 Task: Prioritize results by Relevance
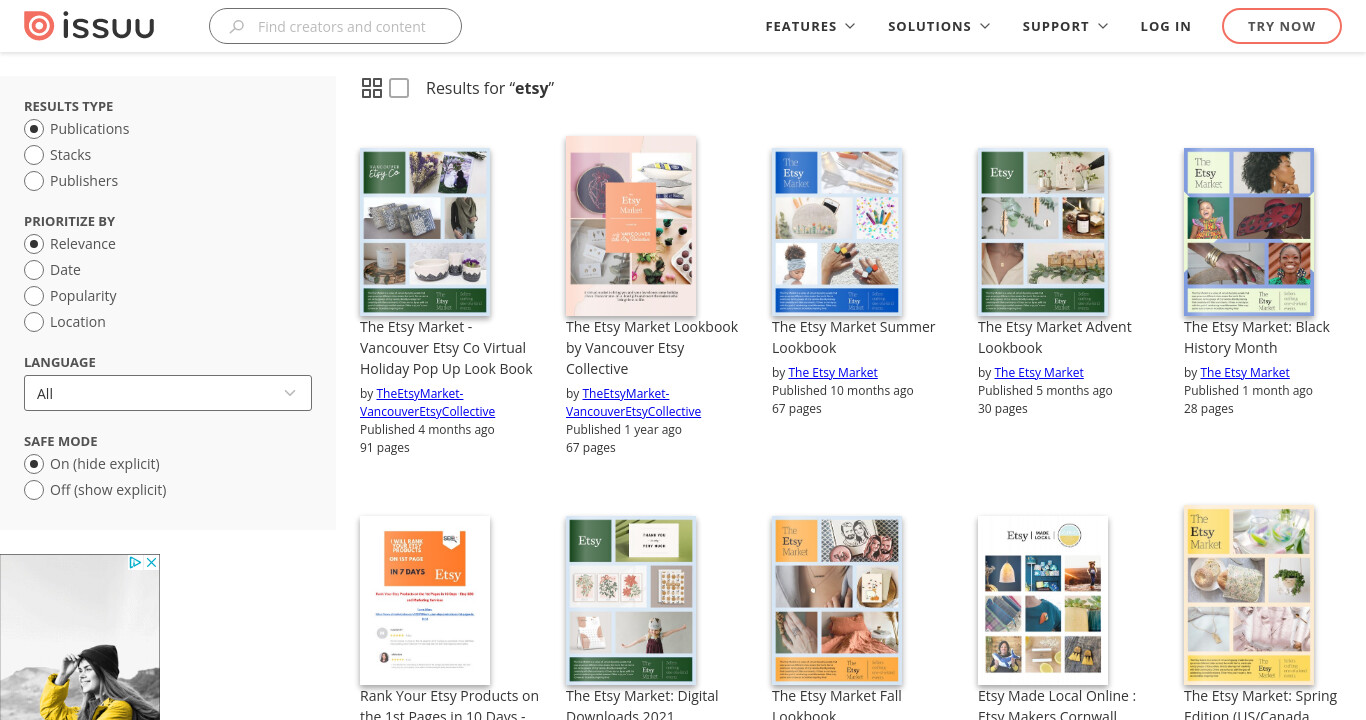point(34,244)
